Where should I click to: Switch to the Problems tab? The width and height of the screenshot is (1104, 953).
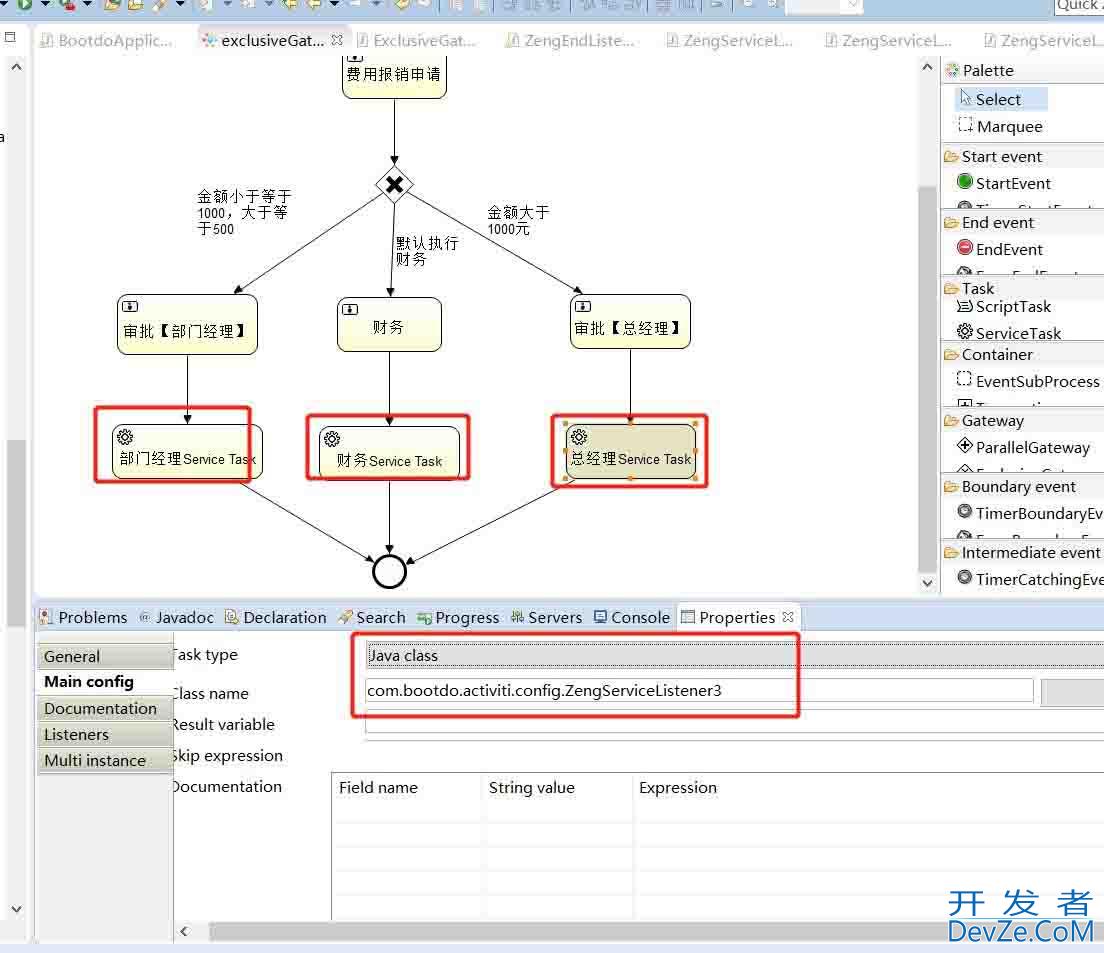pos(92,617)
